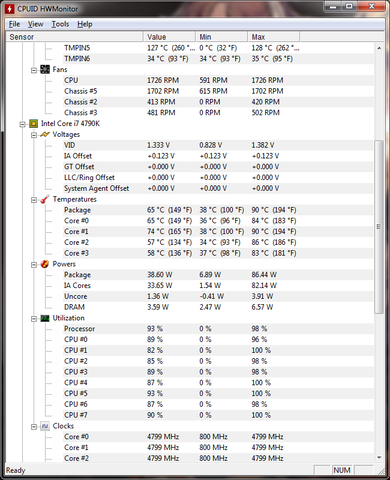Open the View menu
Viewport: 390px width, 480px height.
(x=35, y=24)
